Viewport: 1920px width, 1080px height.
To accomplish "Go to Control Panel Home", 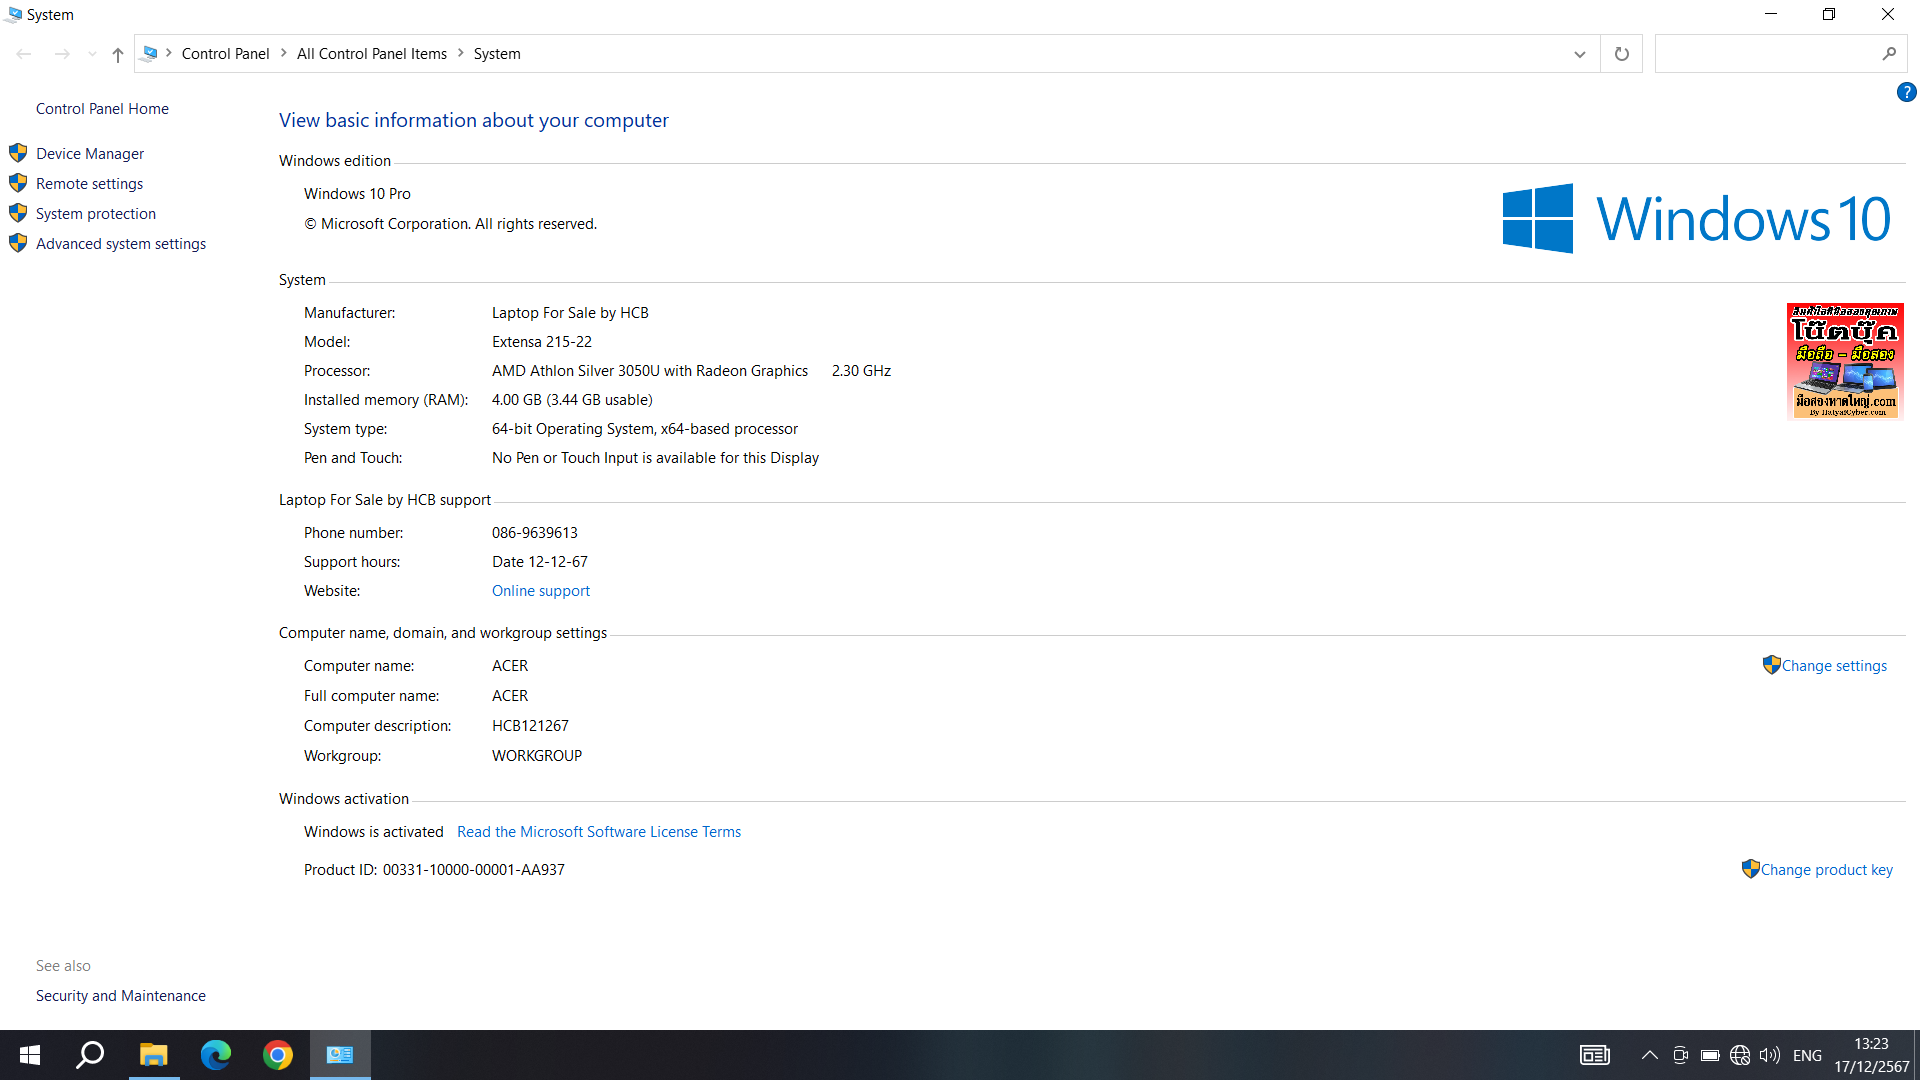I will pos(102,108).
